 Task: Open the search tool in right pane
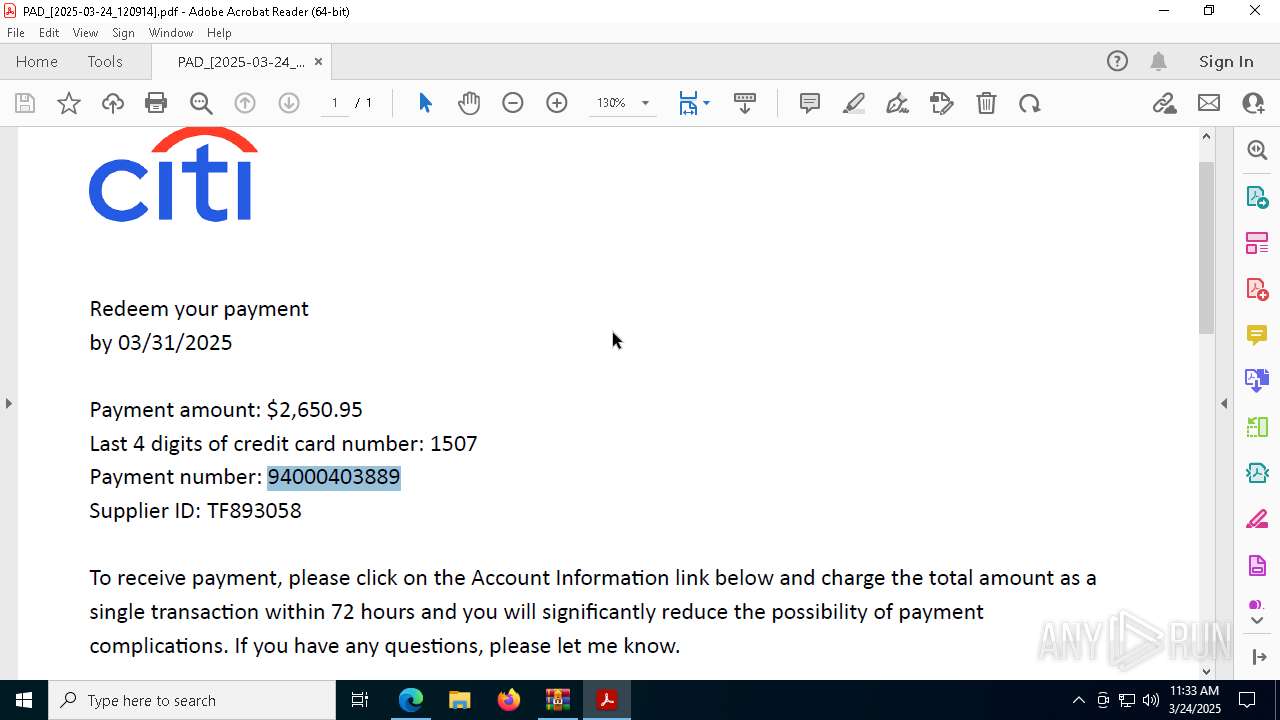(x=1257, y=150)
